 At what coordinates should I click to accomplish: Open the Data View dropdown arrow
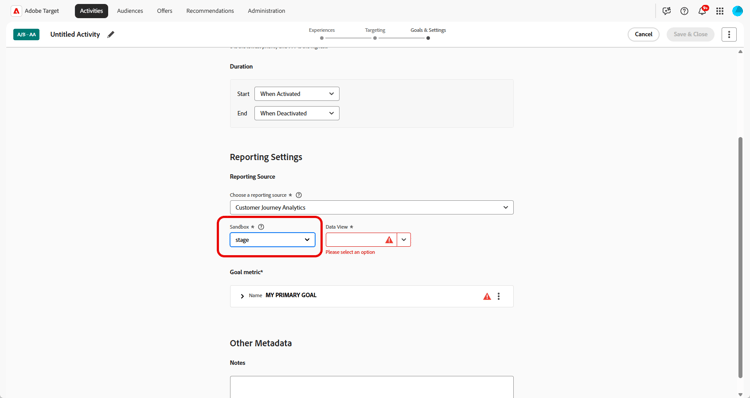coord(404,240)
